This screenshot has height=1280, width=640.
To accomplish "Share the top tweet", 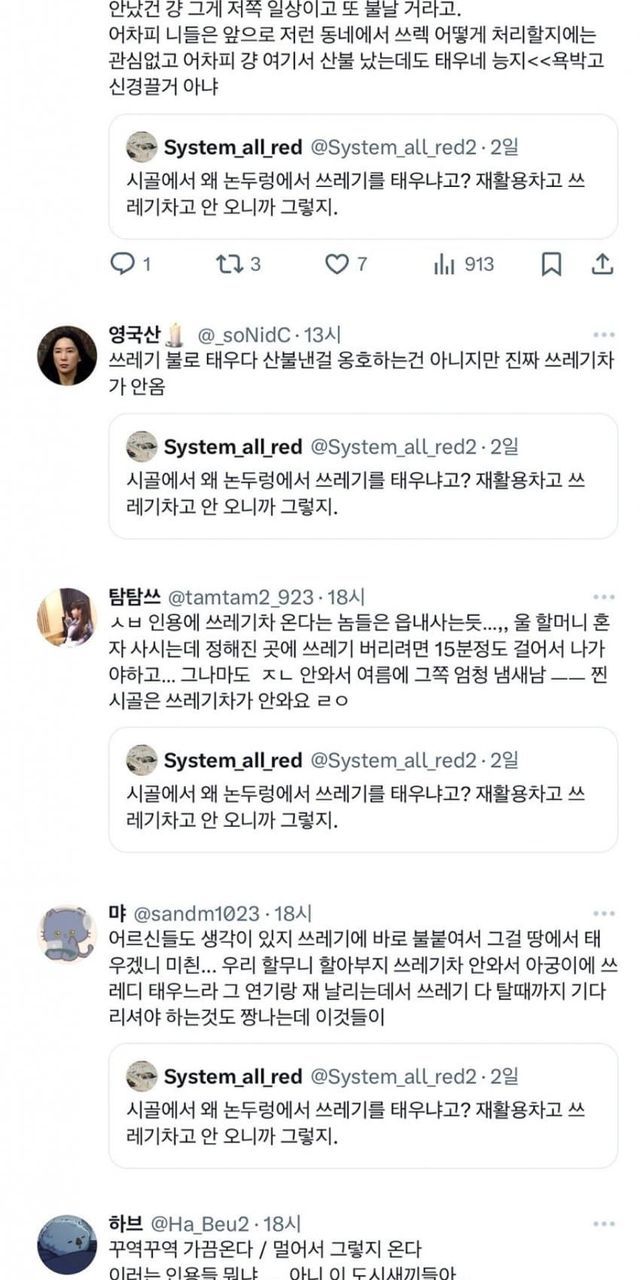I will coord(603,264).
